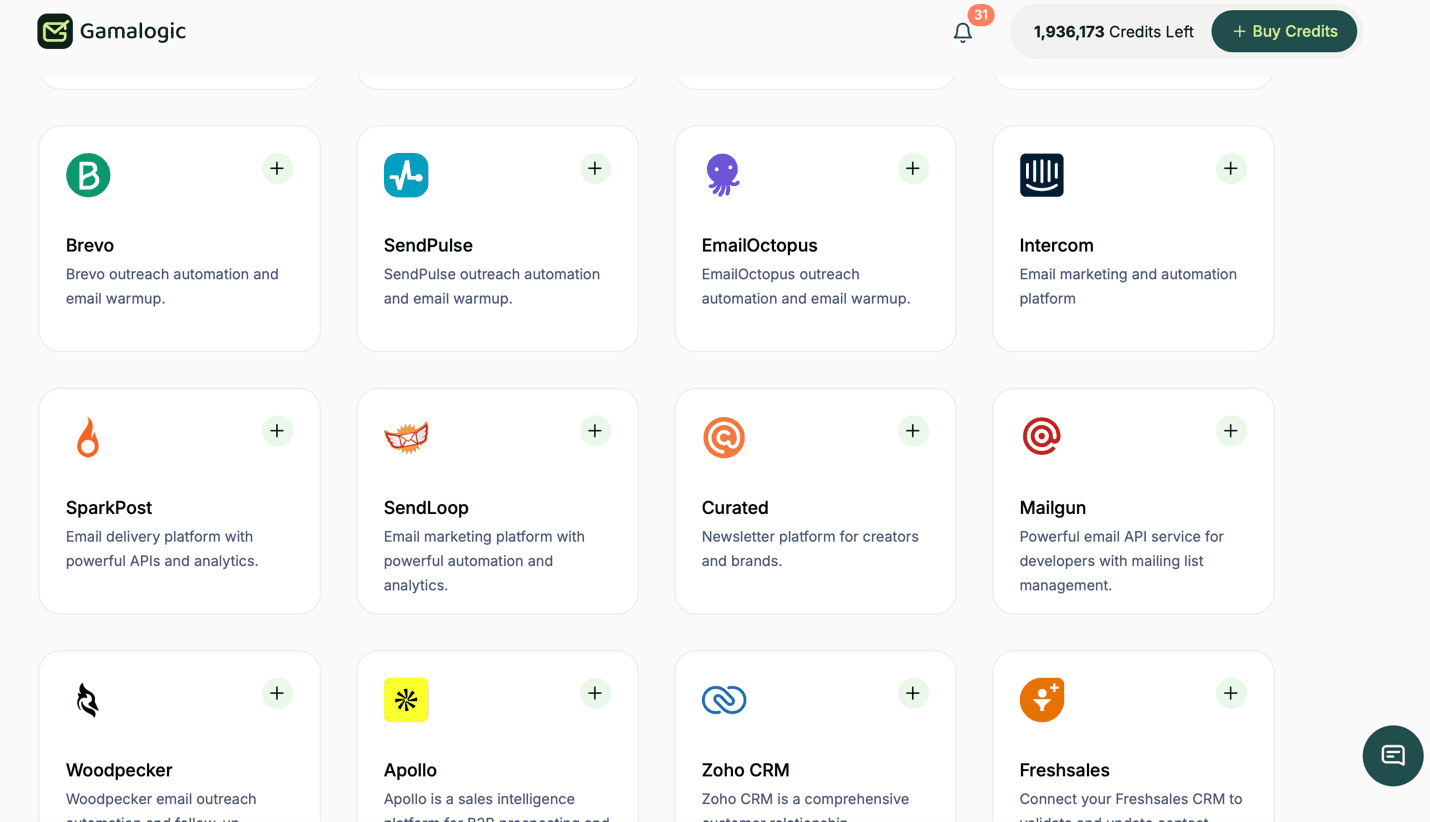Click the EmailOctopus octopus icon
Viewport: 1430px width, 822px height.
coord(723,175)
